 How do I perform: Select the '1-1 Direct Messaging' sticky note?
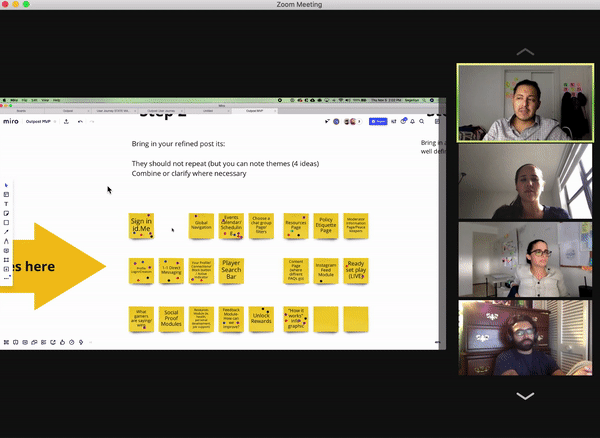(x=171, y=271)
